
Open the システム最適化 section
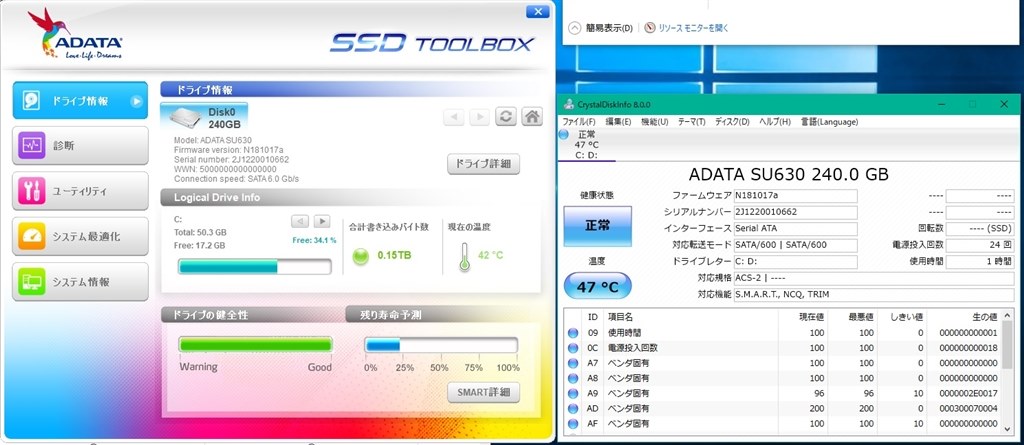pyautogui.click(x=80, y=237)
